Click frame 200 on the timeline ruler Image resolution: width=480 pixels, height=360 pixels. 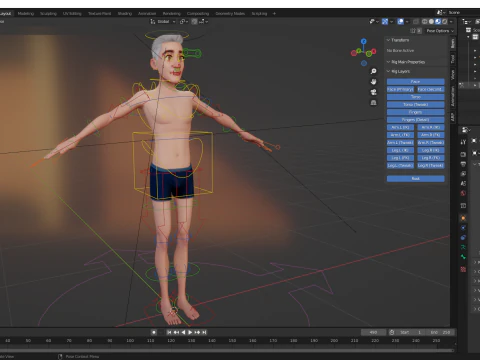(334, 341)
